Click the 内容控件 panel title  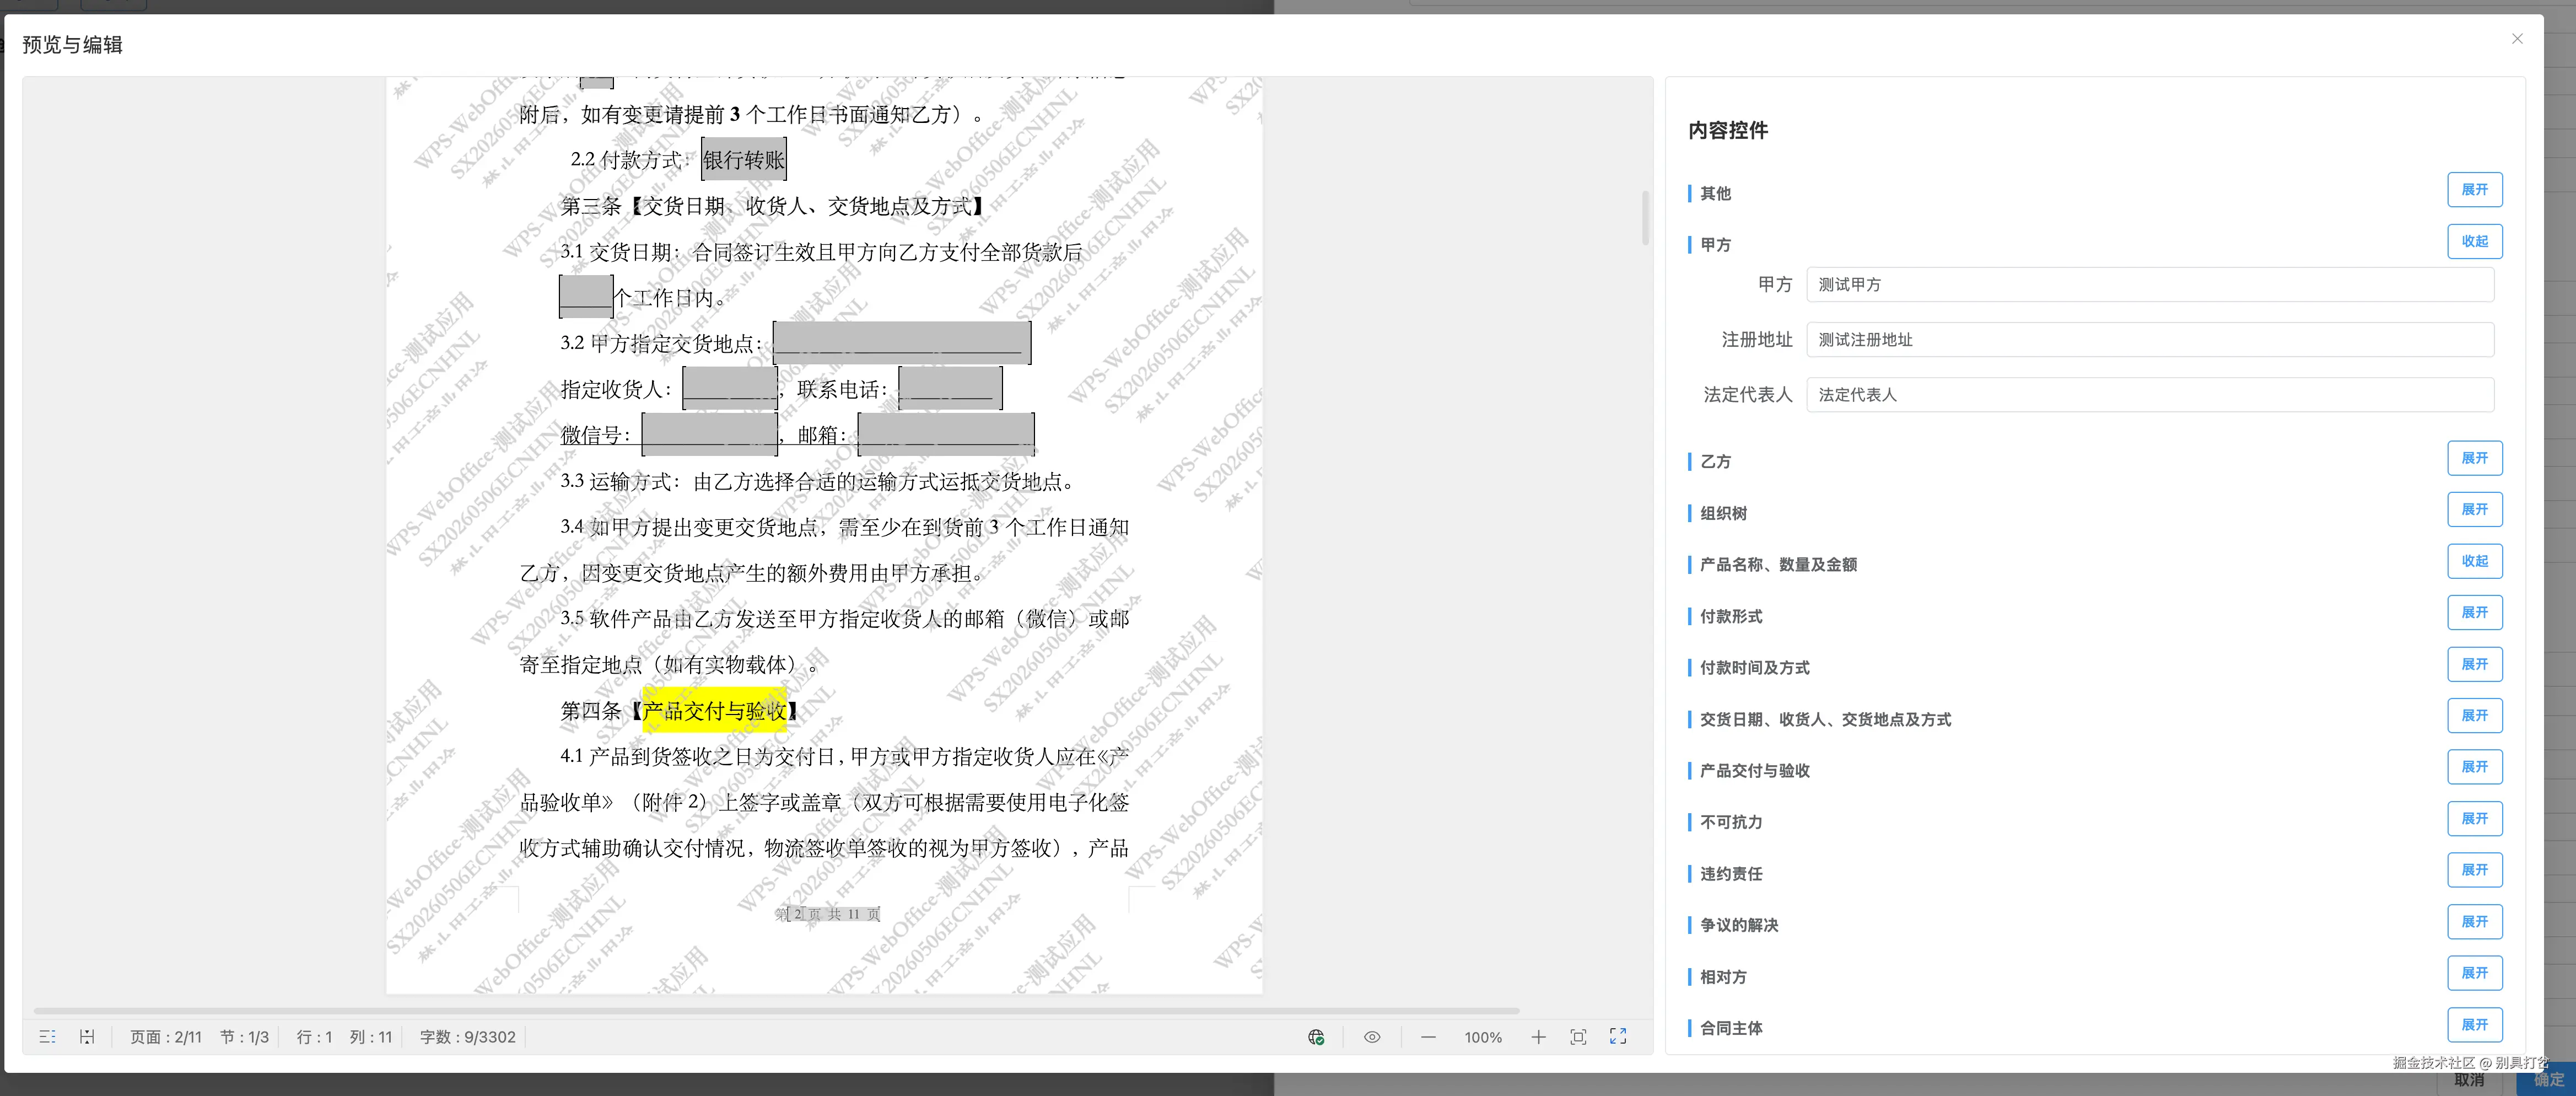1728,130
